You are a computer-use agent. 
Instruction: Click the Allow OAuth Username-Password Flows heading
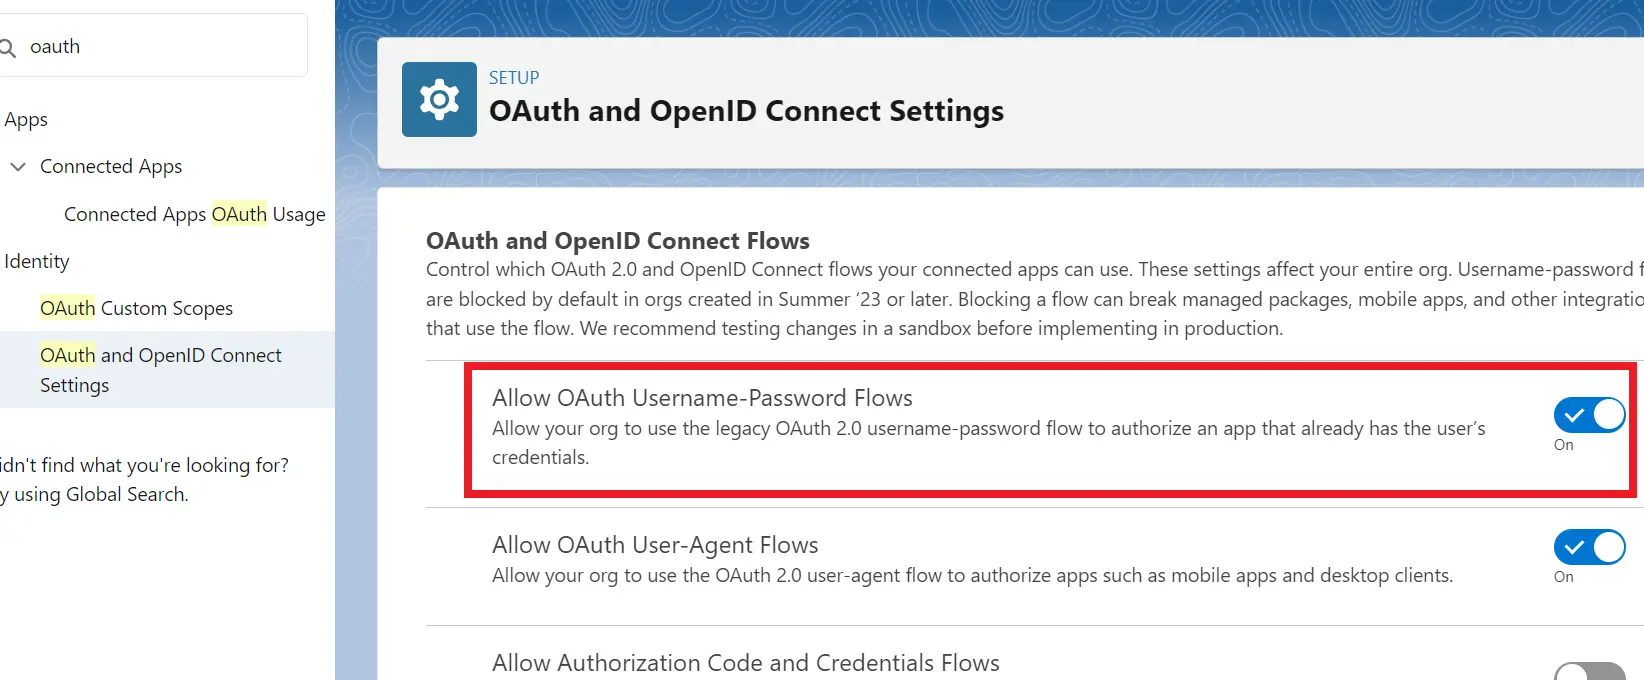click(702, 397)
